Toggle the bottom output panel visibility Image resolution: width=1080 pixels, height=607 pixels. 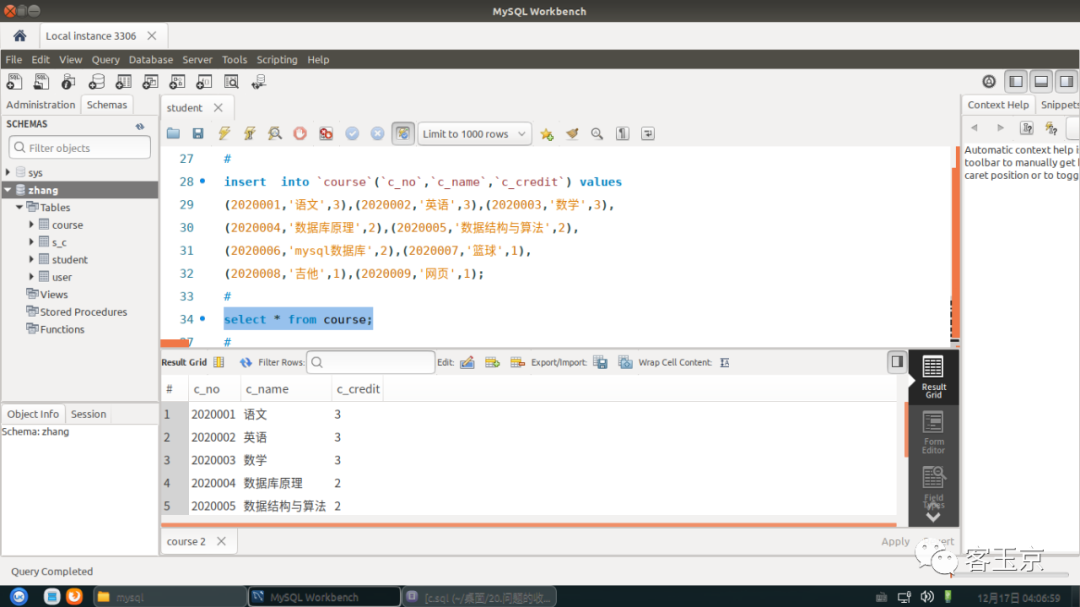pos(1041,81)
